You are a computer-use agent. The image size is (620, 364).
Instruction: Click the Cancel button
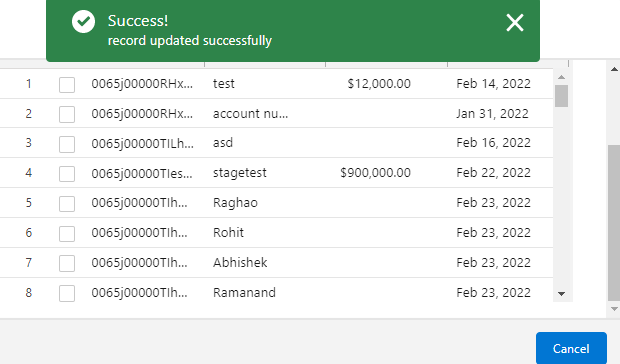[x=571, y=348]
